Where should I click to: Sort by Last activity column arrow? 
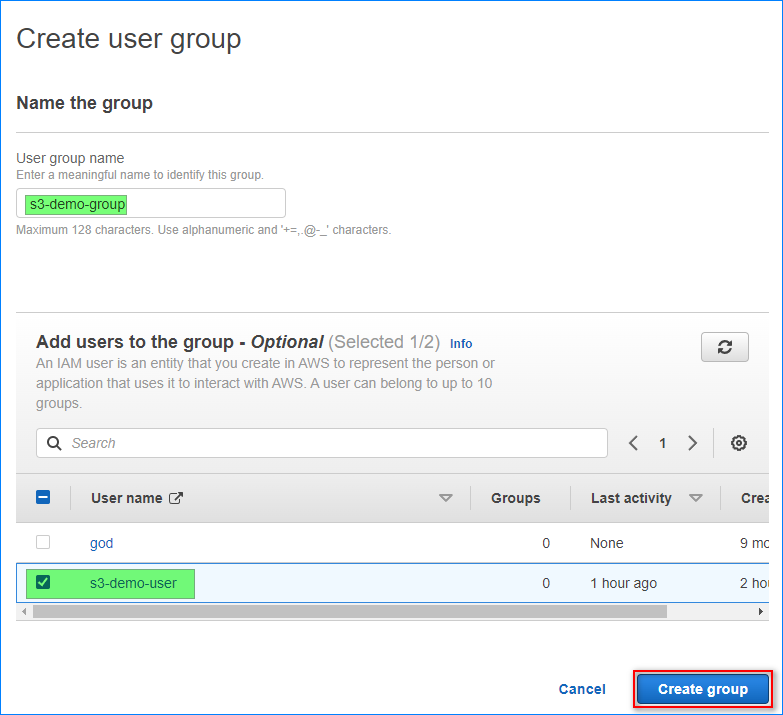[x=696, y=498]
